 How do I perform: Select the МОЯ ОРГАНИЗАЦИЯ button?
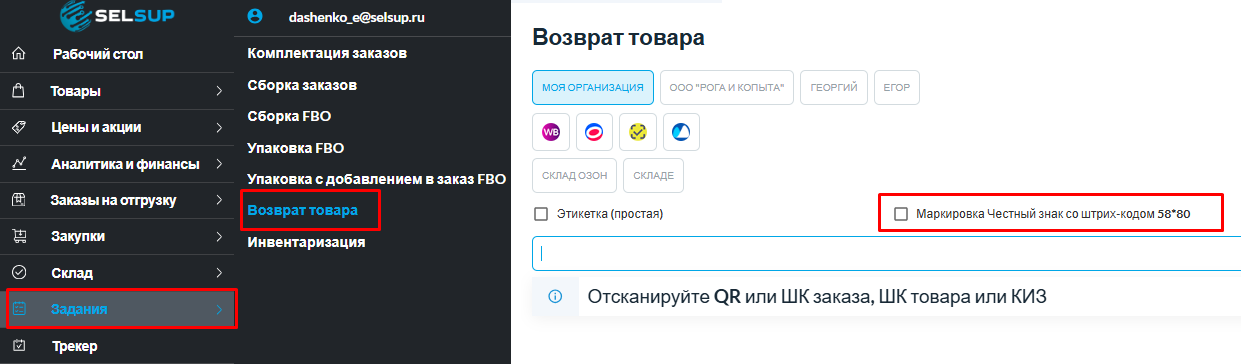coord(593,87)
